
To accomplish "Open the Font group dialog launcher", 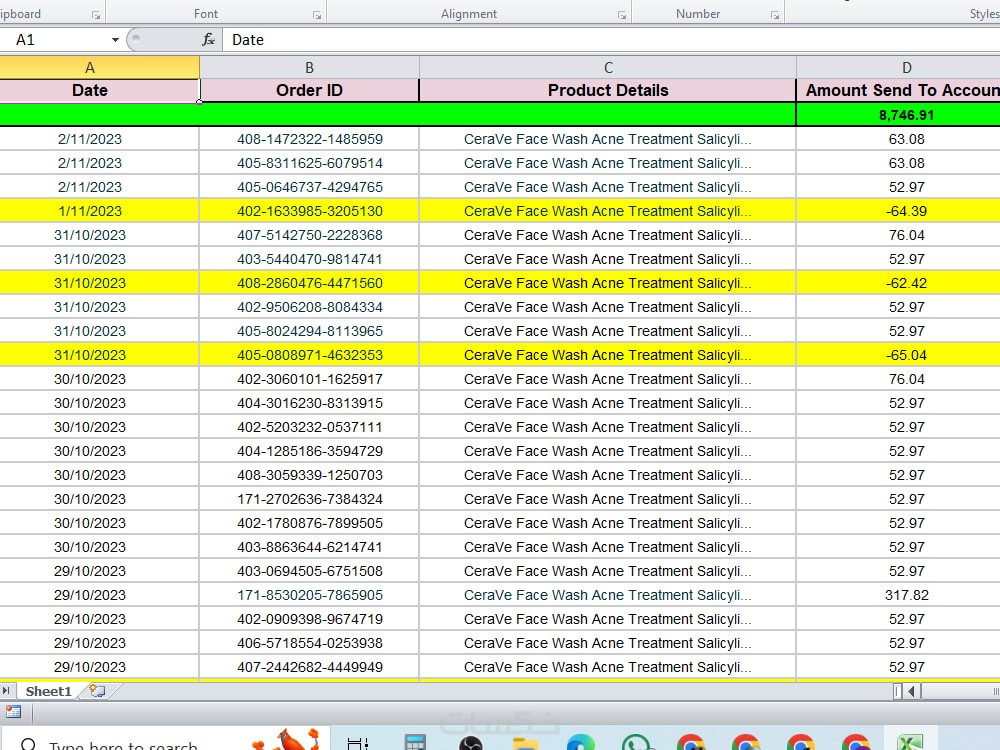I will point(316,15).
